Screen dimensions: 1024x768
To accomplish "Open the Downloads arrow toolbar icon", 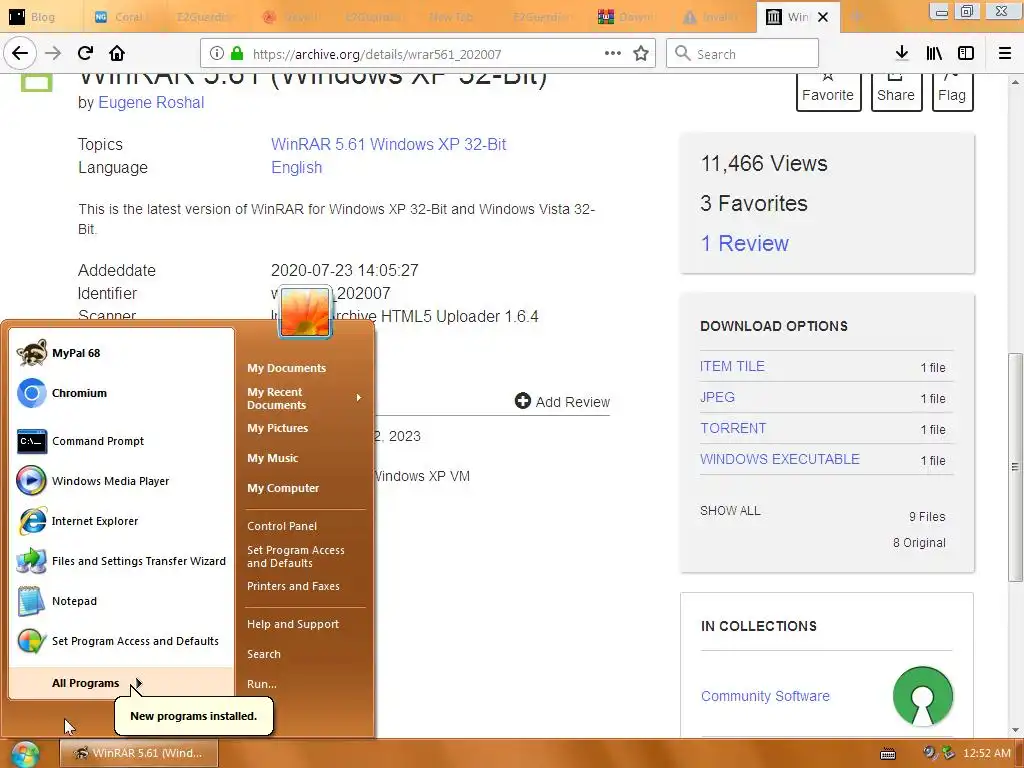I will tap(902, 54).
